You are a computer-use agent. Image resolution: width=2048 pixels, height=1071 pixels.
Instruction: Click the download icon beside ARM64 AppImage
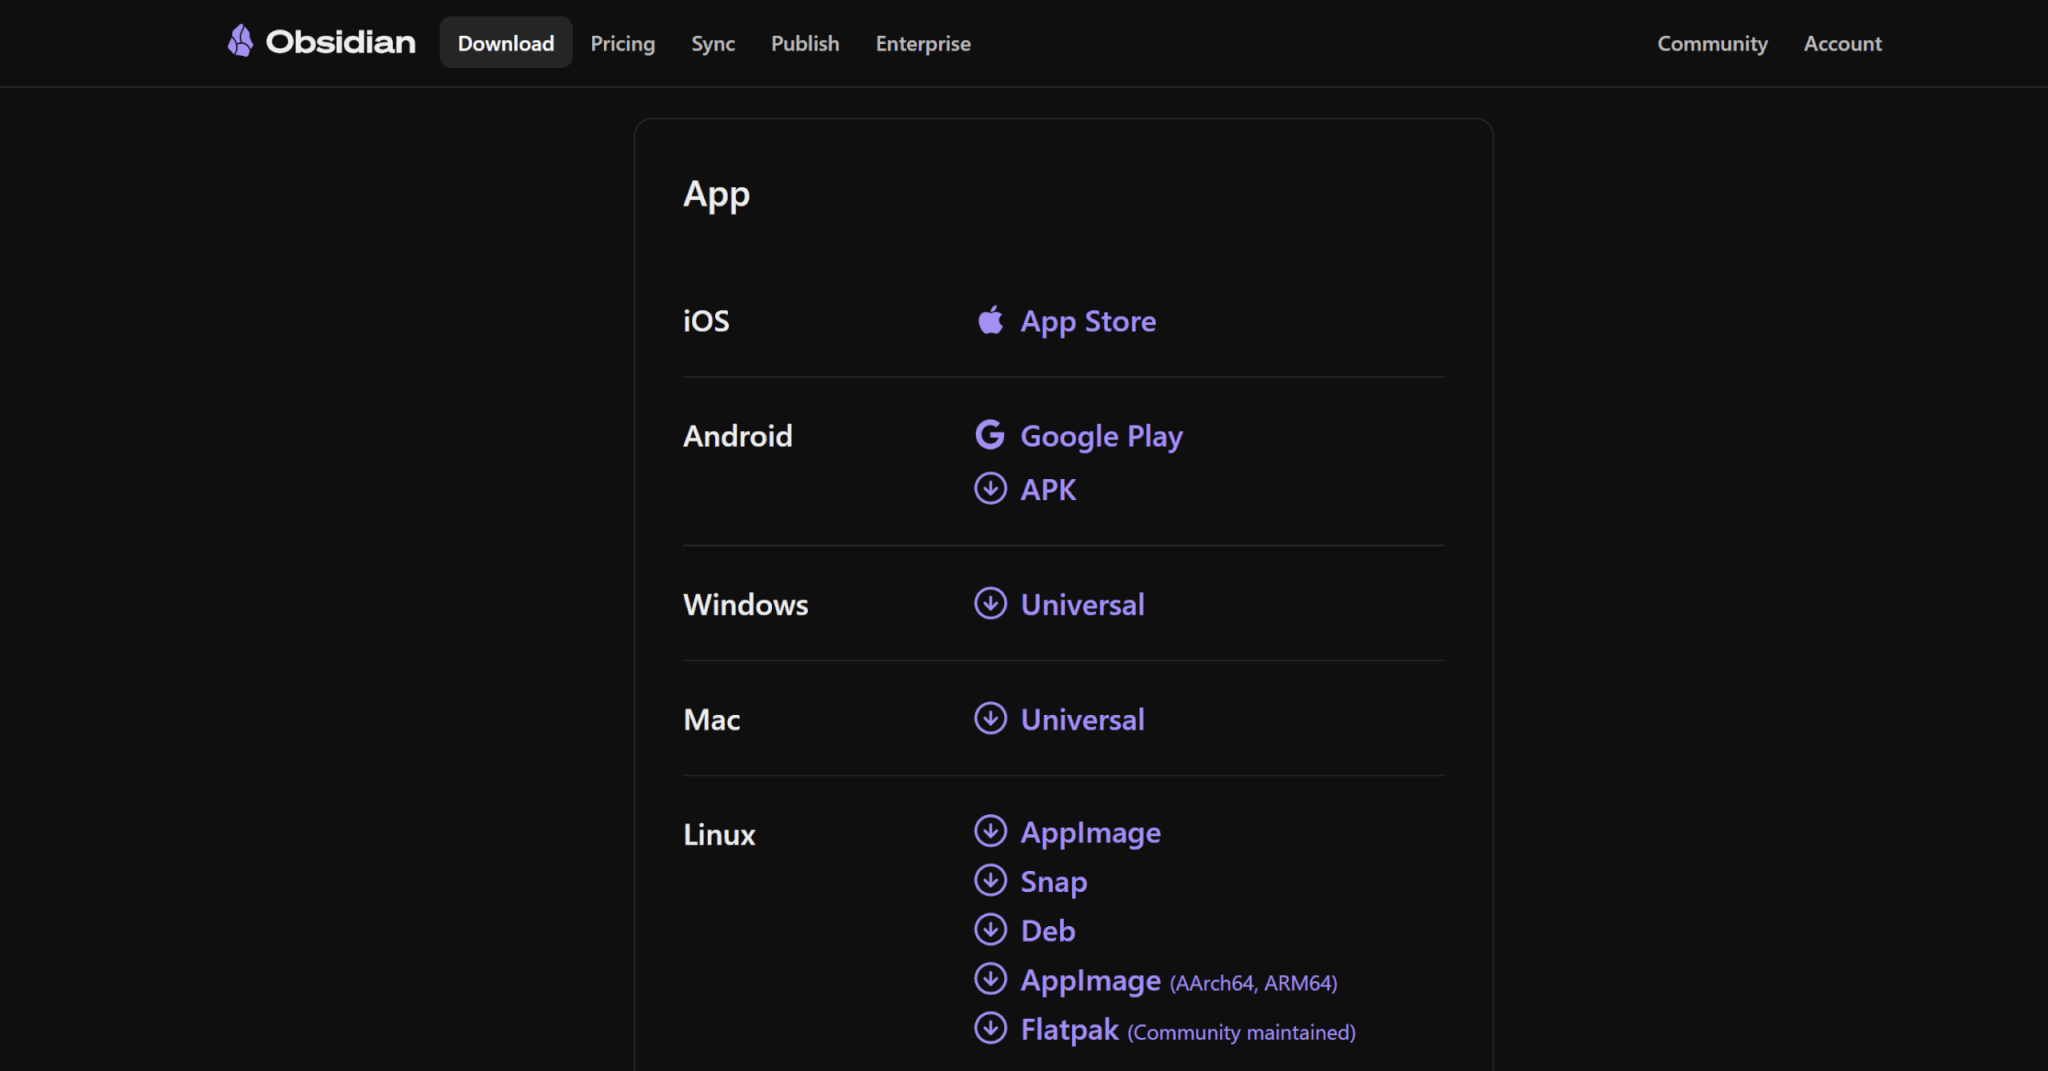click(x=990, y=979)
